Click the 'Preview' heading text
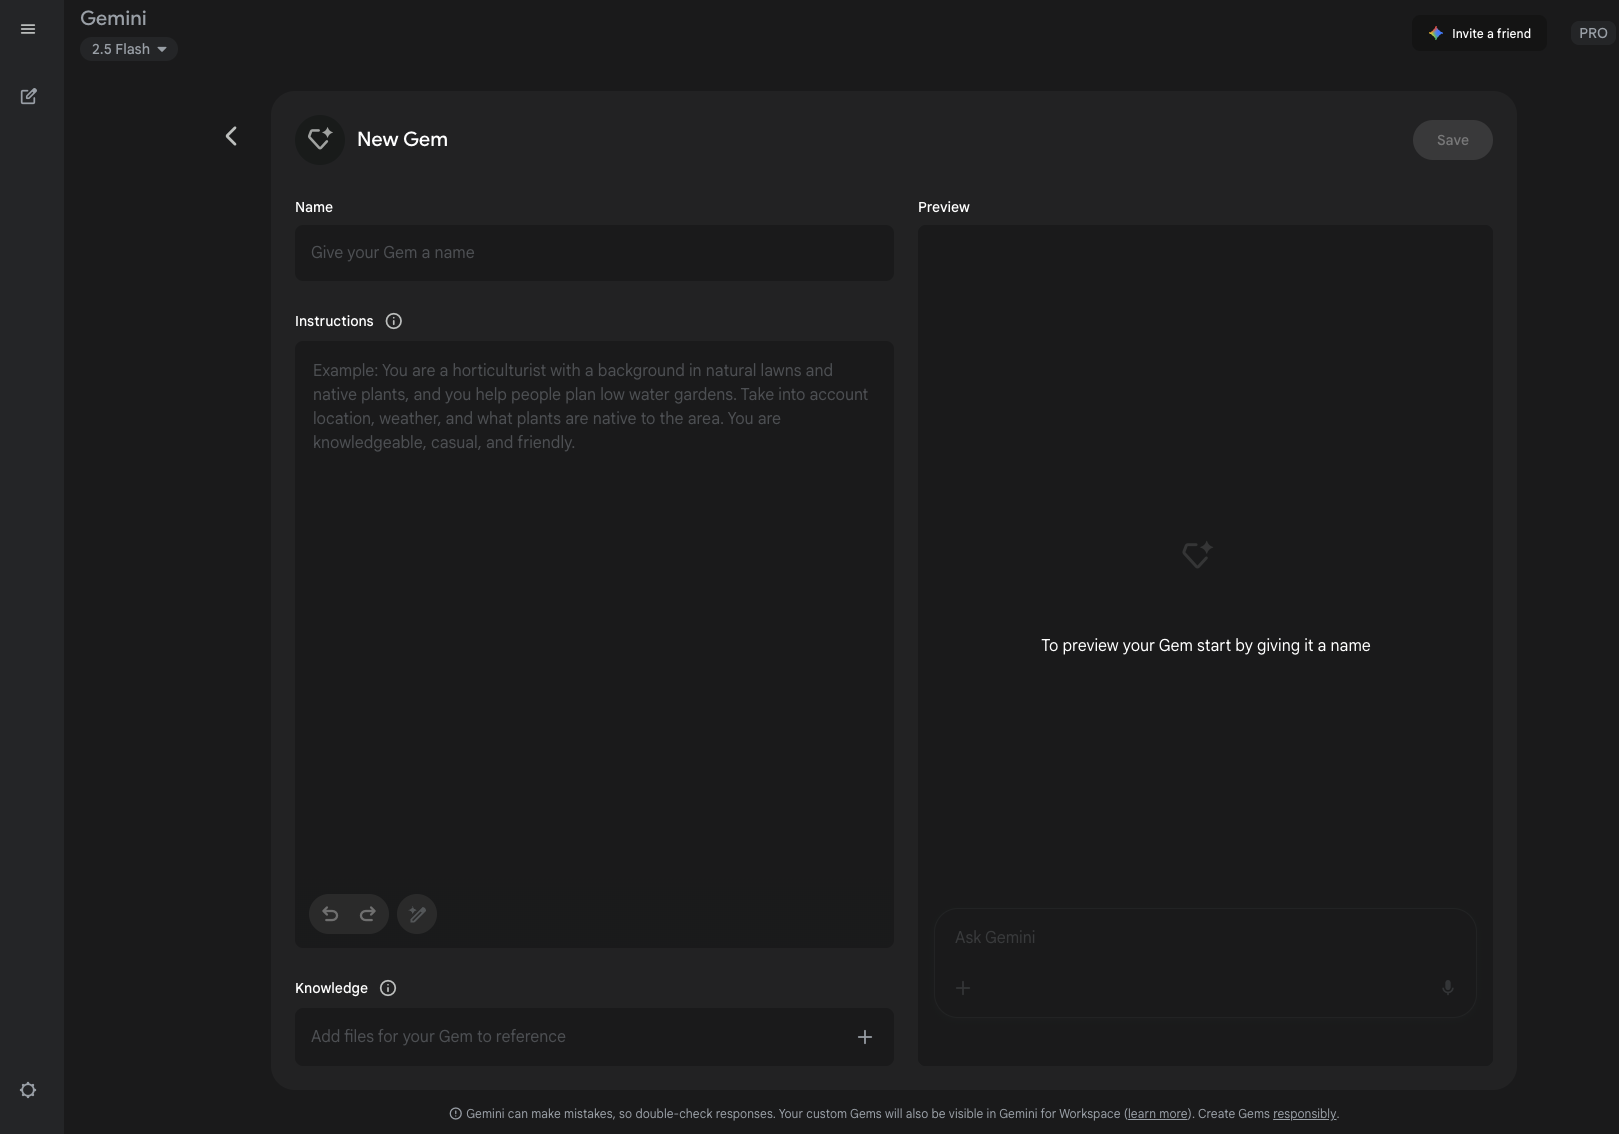Screen dimensions: 1619x1134 [944, 207]
